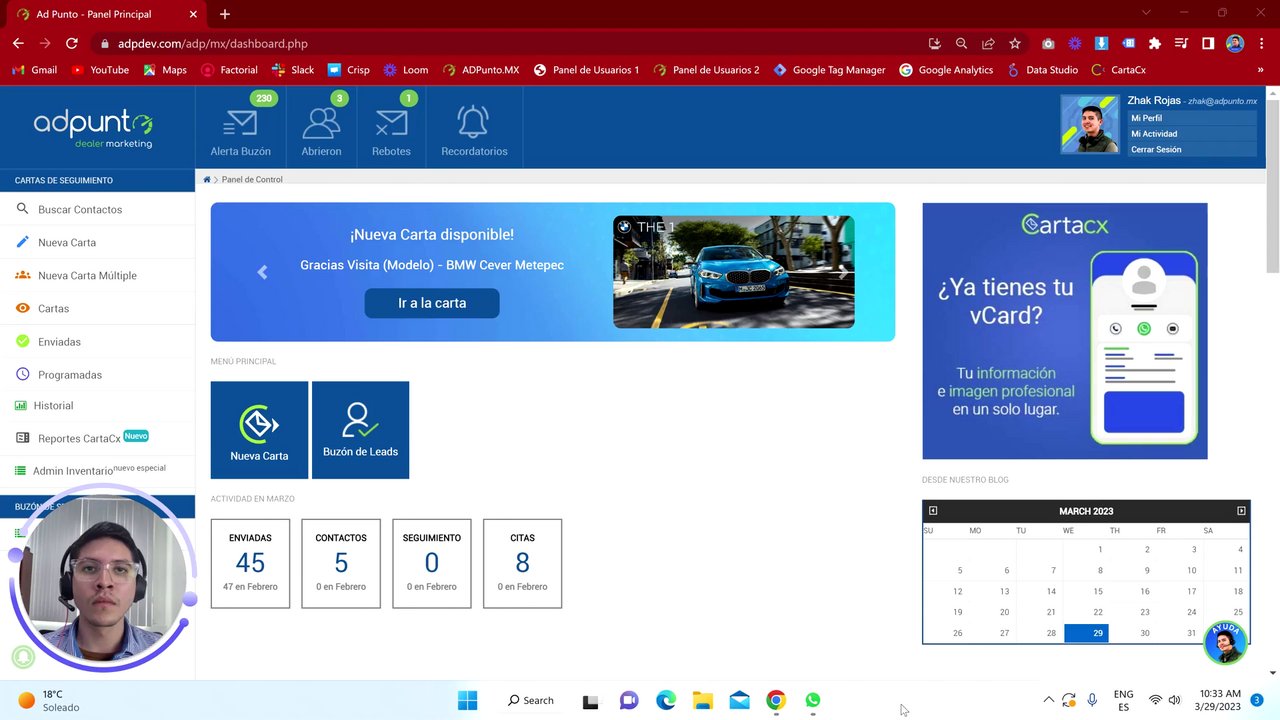This screenshot has height=720, width=1280.
Task: Click the CartaCx vCard banner ad
Action: [1064, 331]
